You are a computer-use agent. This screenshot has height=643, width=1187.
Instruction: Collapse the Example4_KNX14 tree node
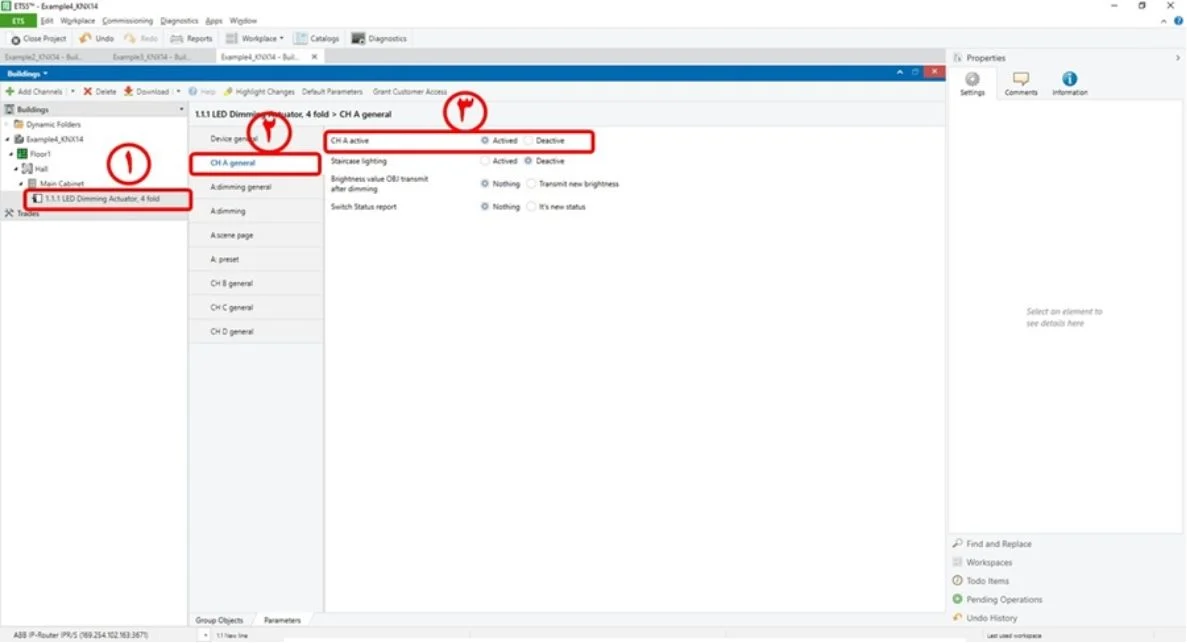coord(8,139)
